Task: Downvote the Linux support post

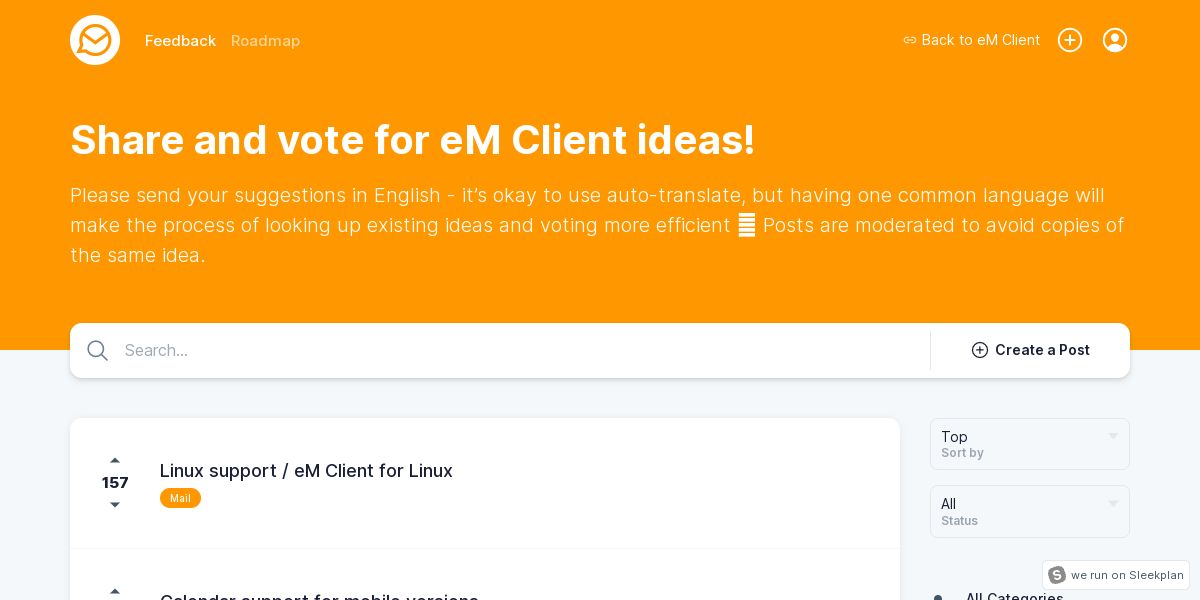Action: 115,505
